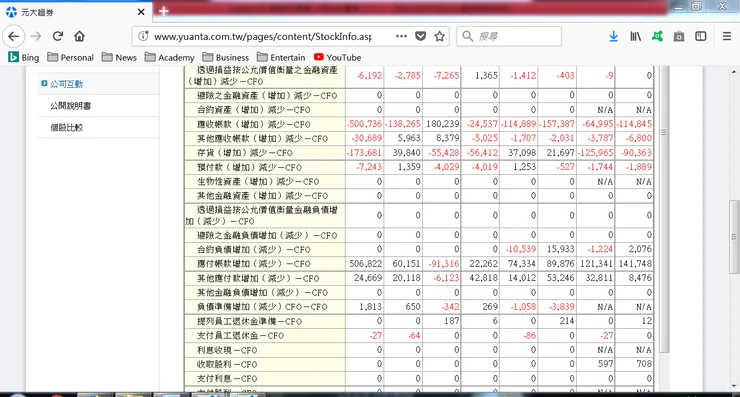The height and width of the screenshot is (397, 740).
Task: Click the value 141,748 in 應付帳款 row
Action: pyautogui.click(x=635, y=264)
